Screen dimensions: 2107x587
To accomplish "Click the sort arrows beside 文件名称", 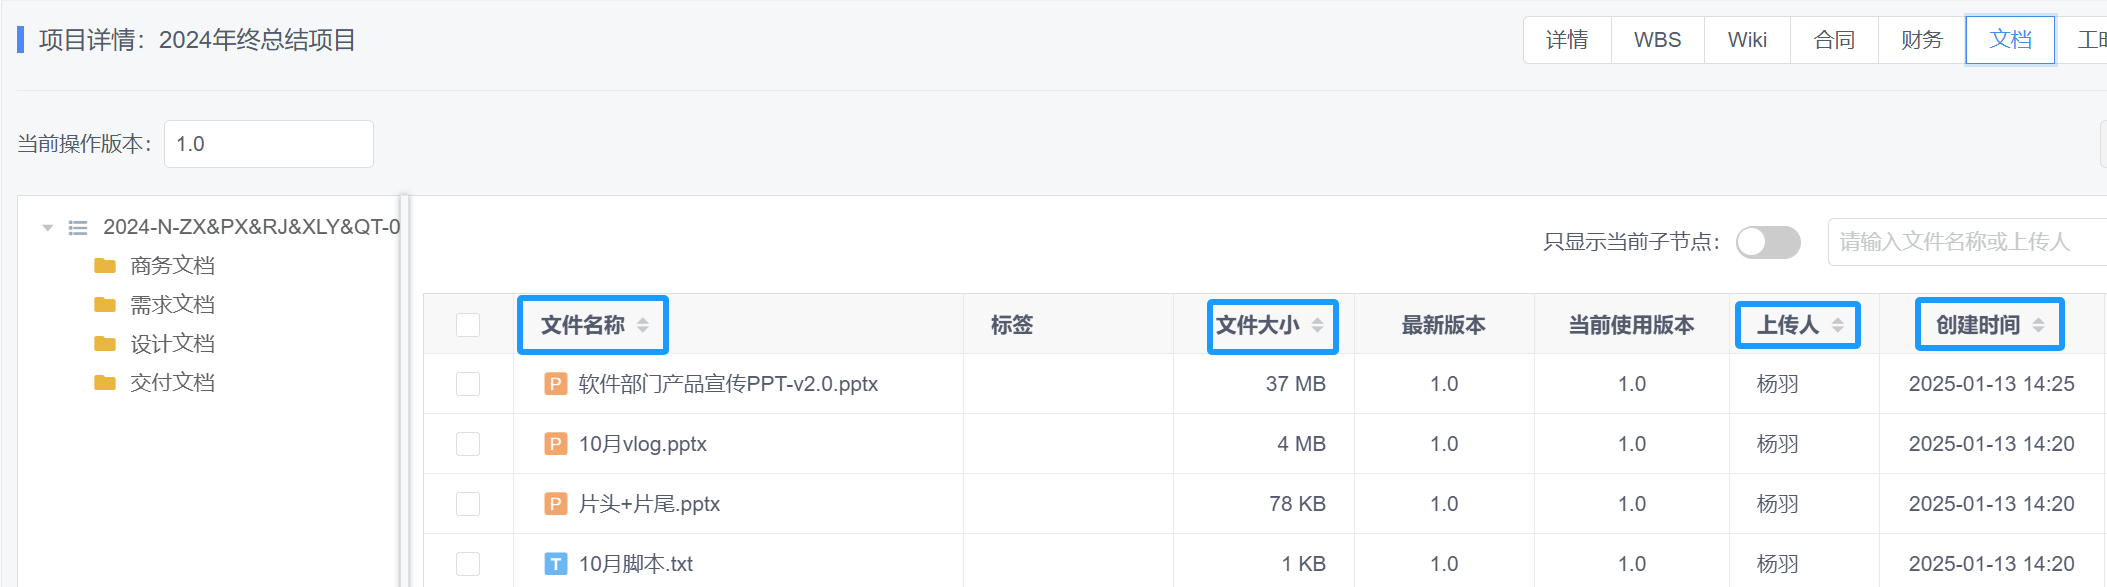I will 643,325.
